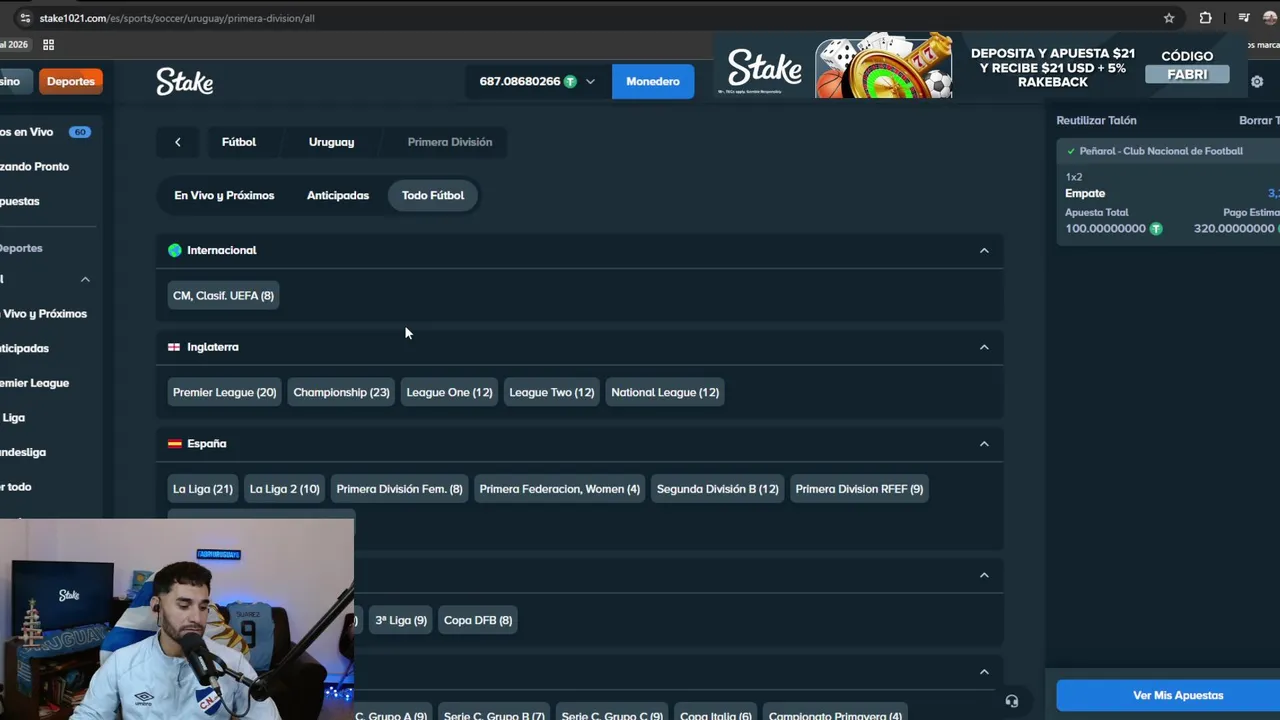Click the Internacional globe icon
This screenshot has height=720, width=1280.
click(175, 250)
